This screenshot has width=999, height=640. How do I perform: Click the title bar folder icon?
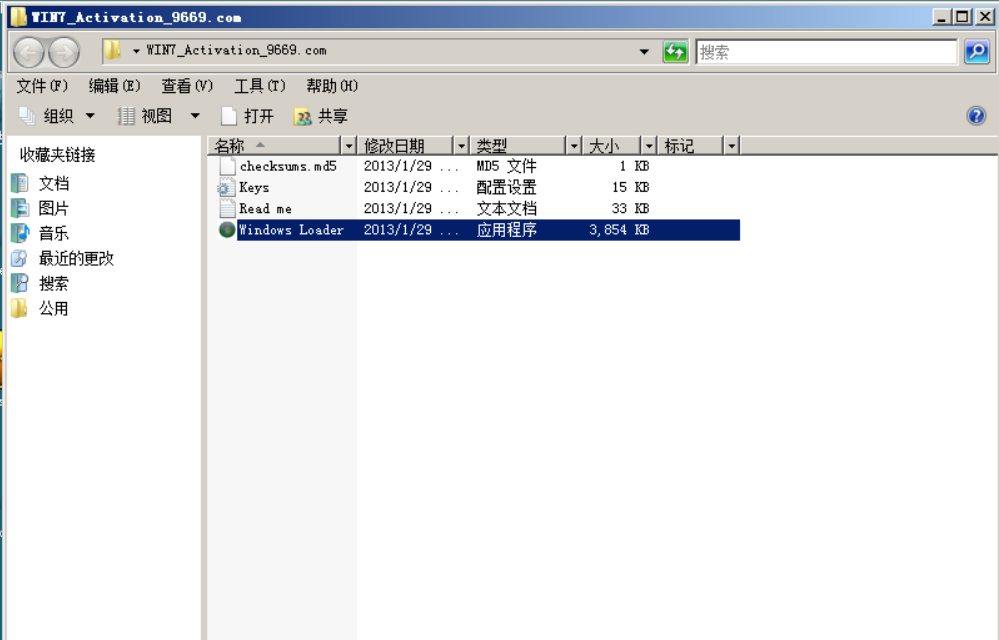tap(18, 17)
